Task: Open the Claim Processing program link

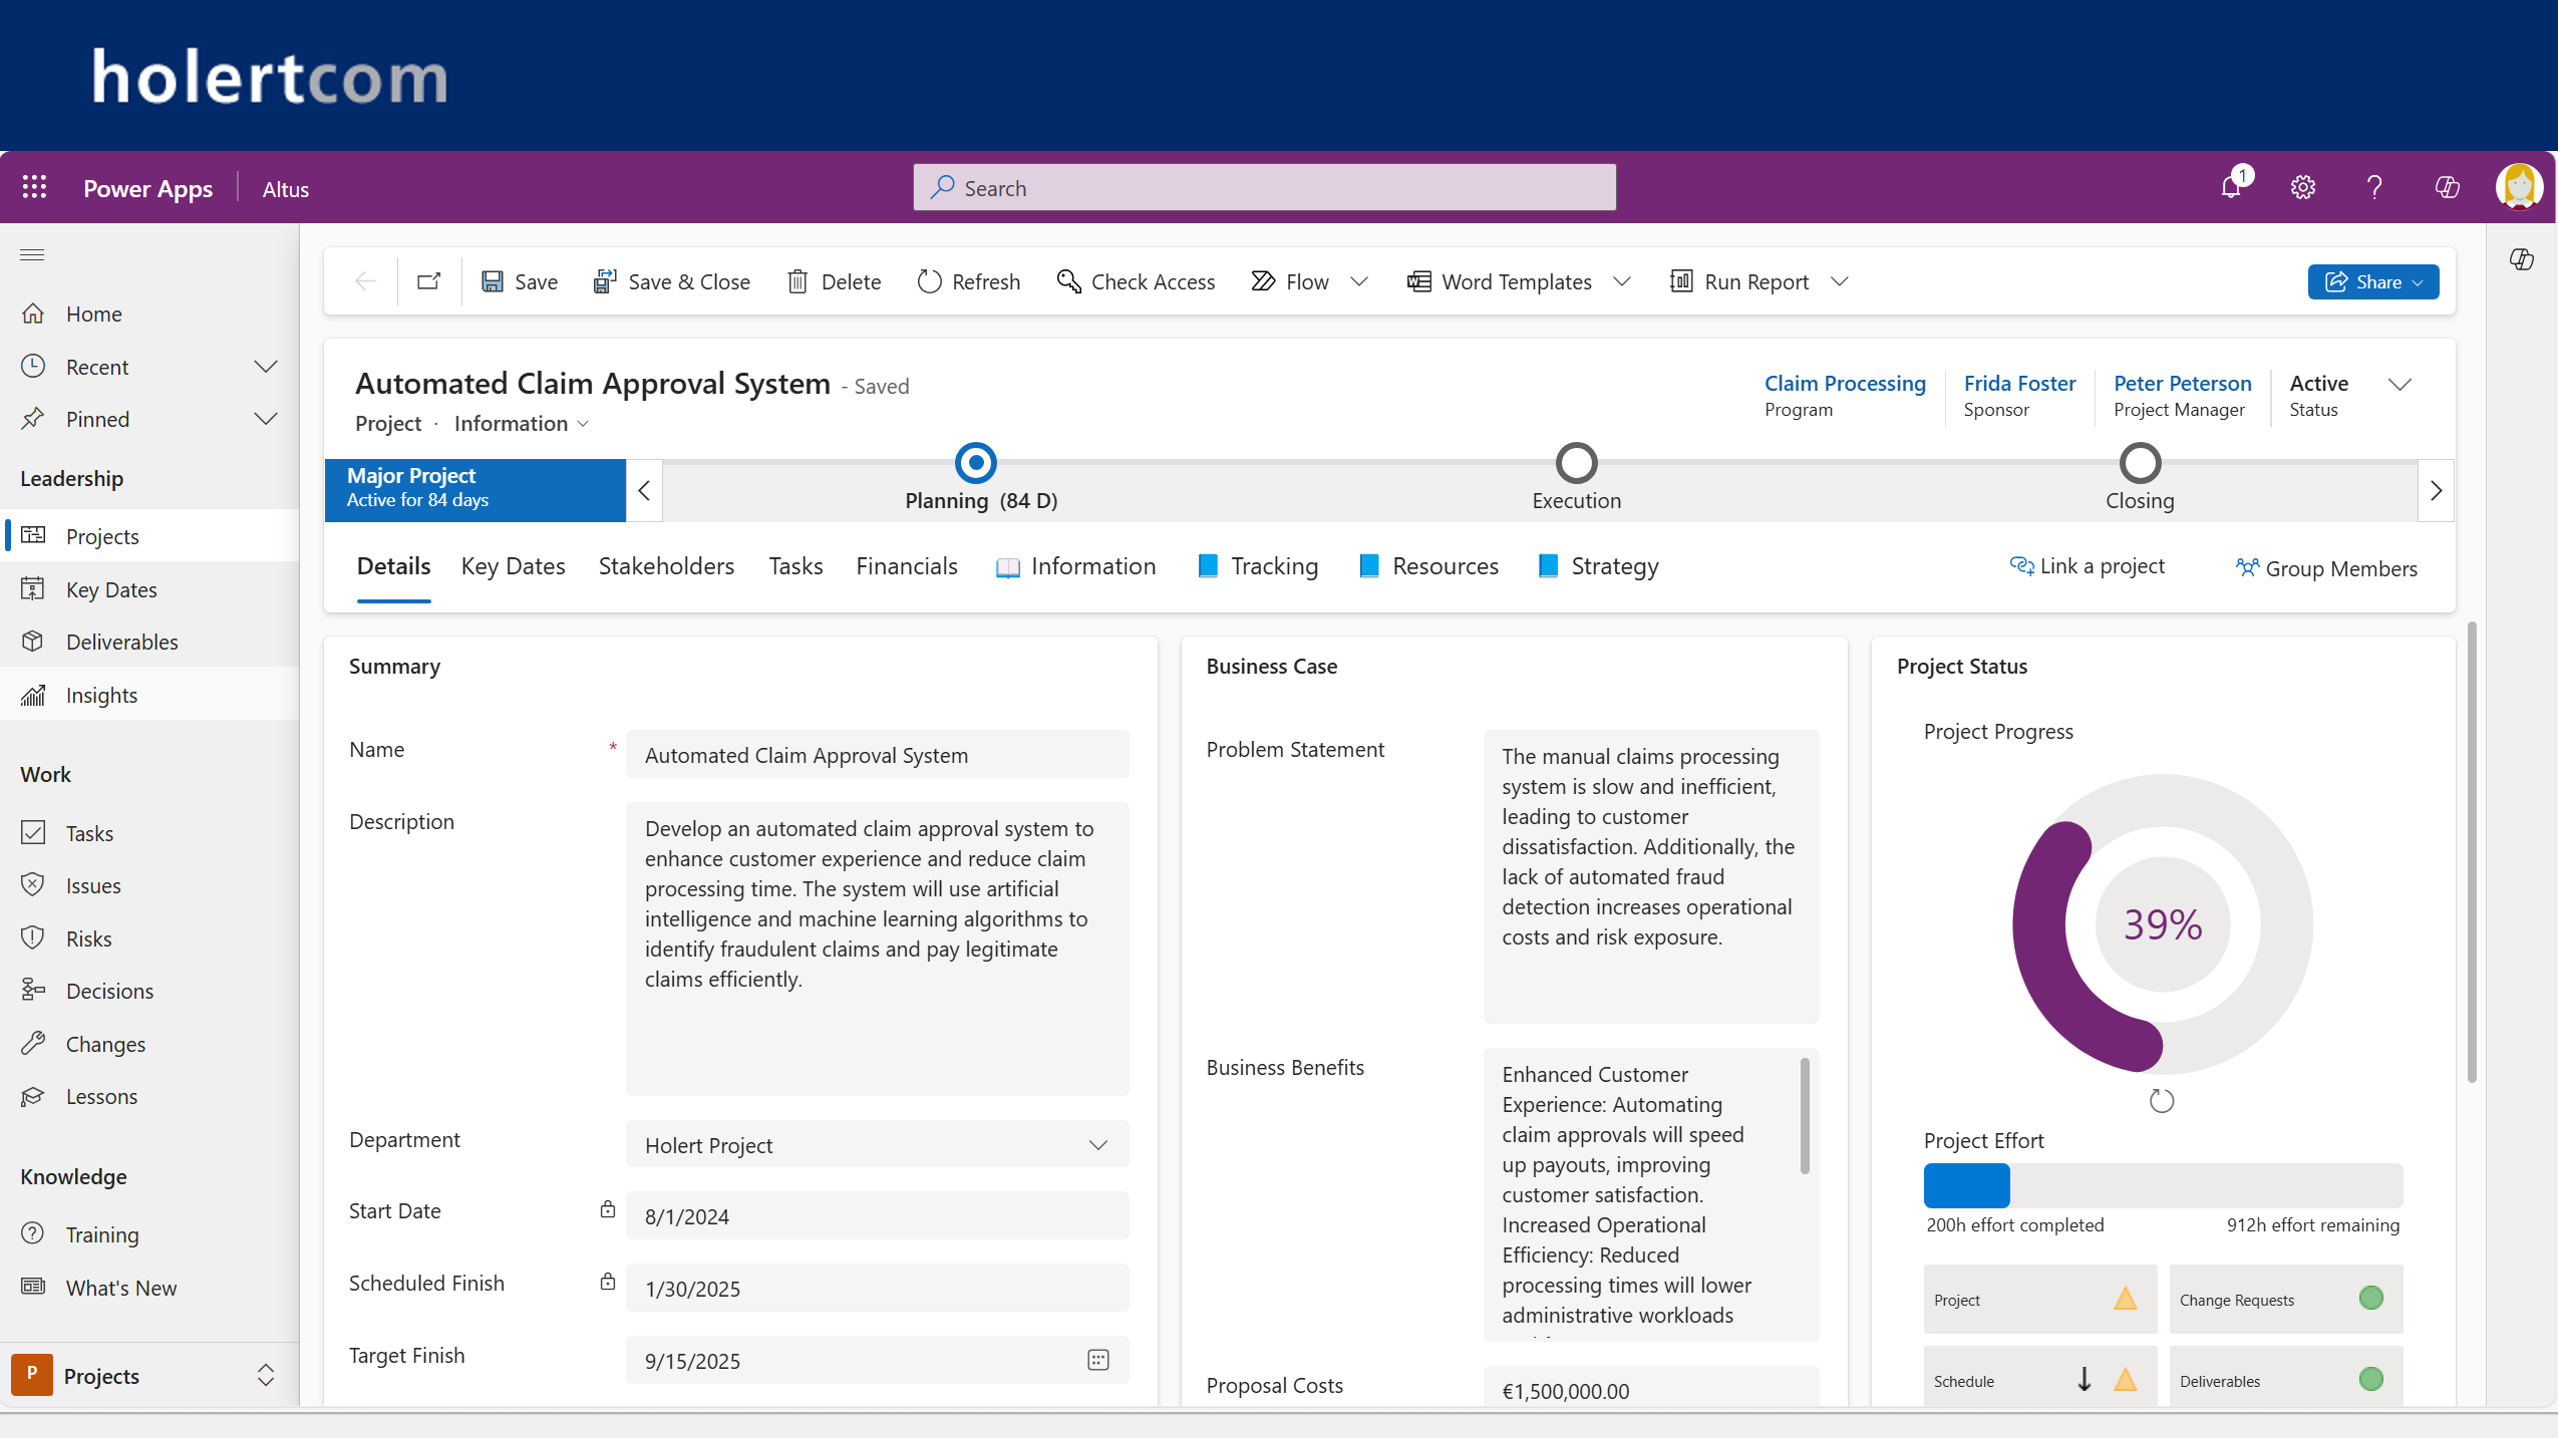Action: [x=1845, y=383]
